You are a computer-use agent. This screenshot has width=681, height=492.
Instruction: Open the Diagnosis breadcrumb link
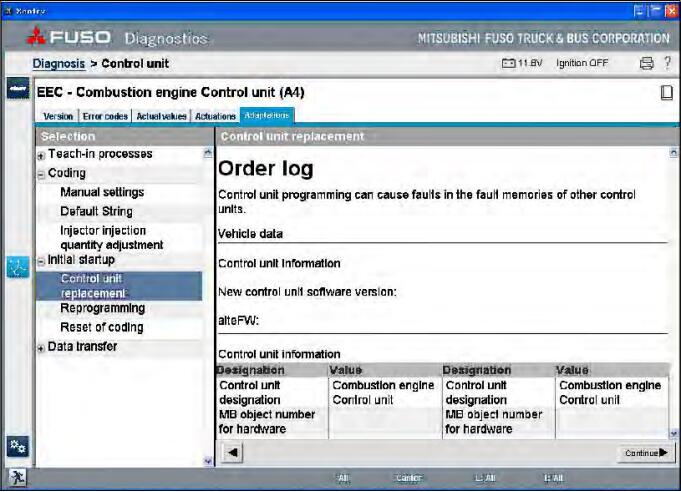click(59, 63)
